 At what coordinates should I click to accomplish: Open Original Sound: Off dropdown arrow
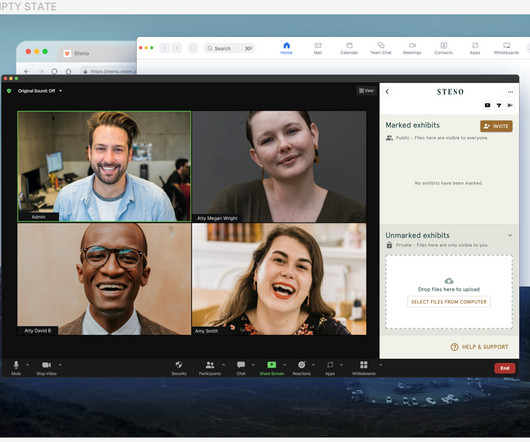pos(61,91)
